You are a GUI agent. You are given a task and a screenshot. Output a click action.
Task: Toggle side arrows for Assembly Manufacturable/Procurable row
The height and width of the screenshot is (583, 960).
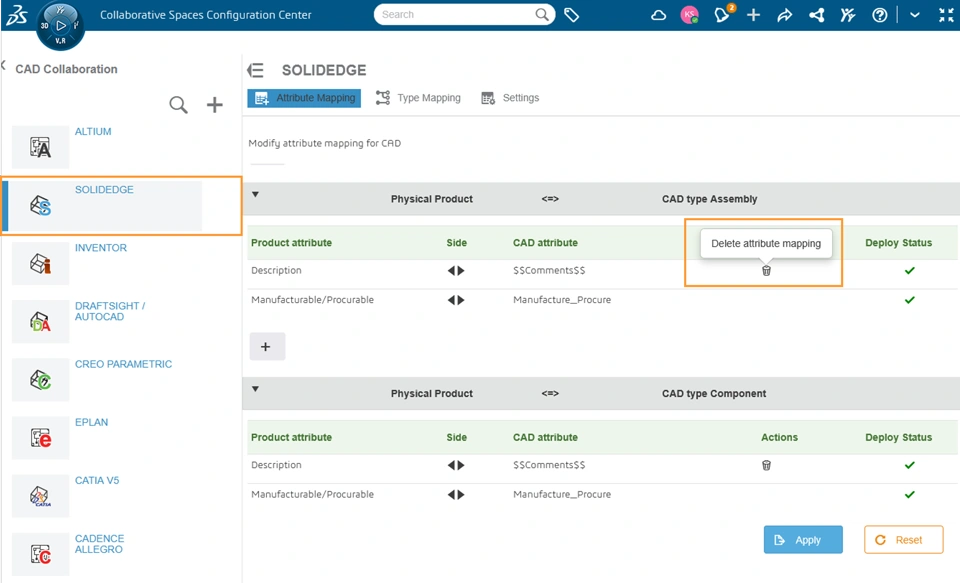456,300
